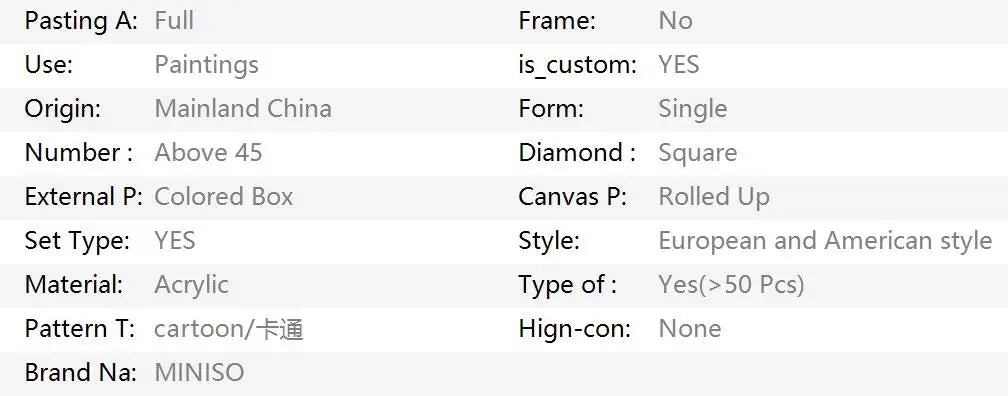Select 'Colored Box' external packaging value
The width and height of the screenshot is (1008, 396).
224,196
